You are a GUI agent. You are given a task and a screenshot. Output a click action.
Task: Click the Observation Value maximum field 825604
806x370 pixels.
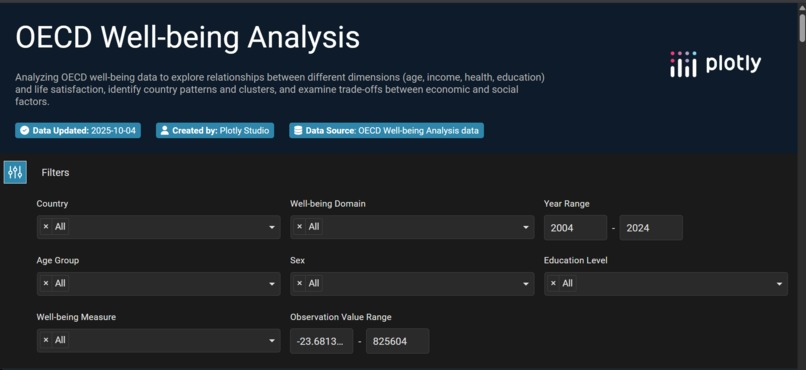click(x=397, y=341)
